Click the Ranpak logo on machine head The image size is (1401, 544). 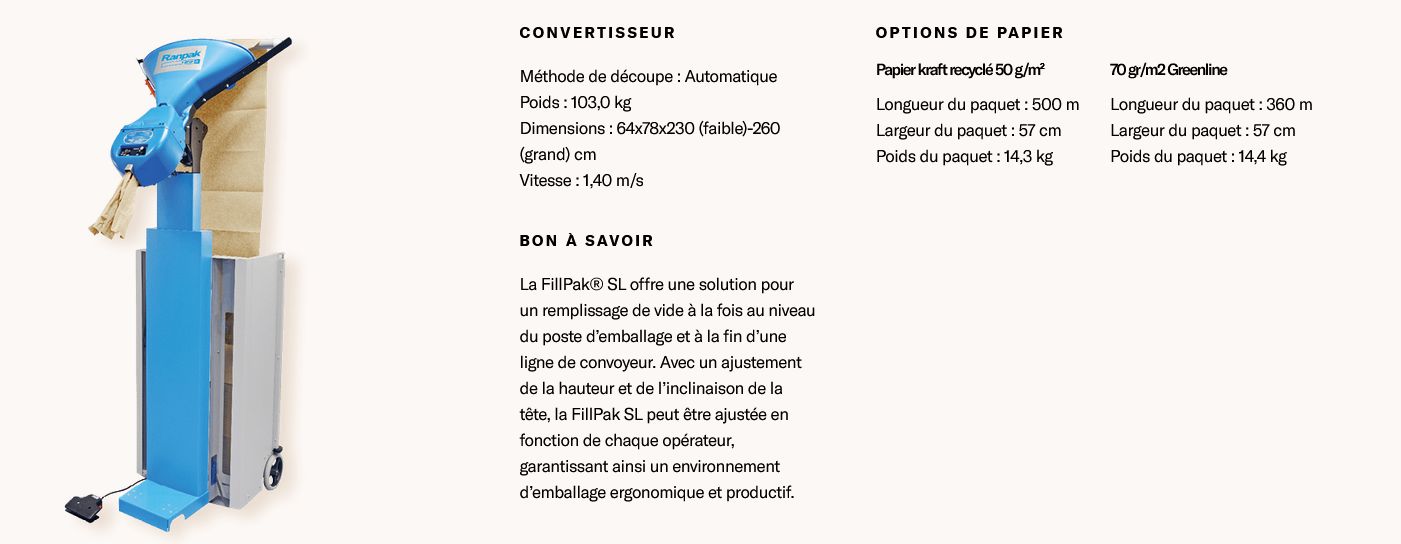(179, 58)
